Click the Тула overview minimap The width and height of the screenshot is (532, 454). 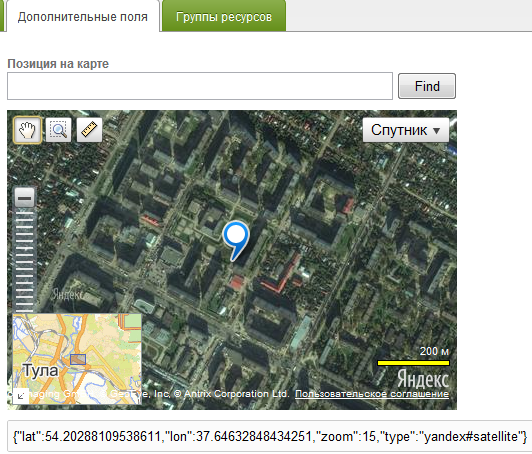tap(77, 359)
